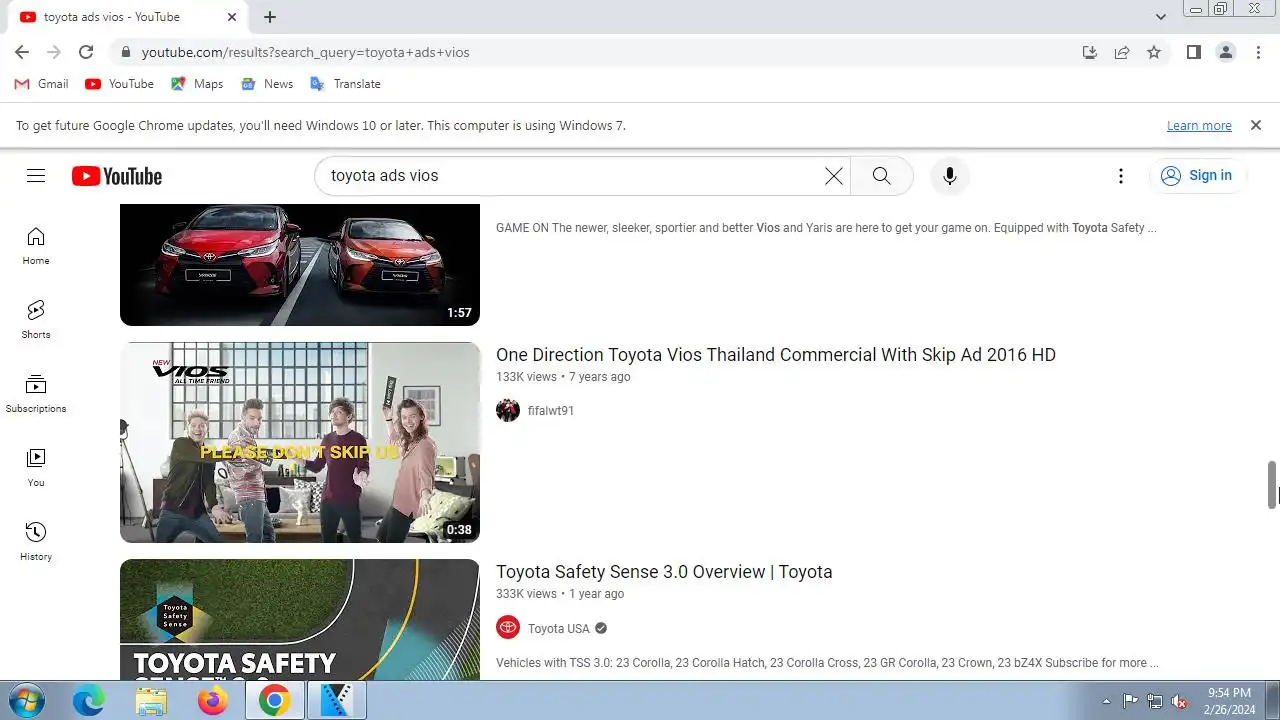
Task: Click the install app icon in address bar
Action: tap(1090, 52)
